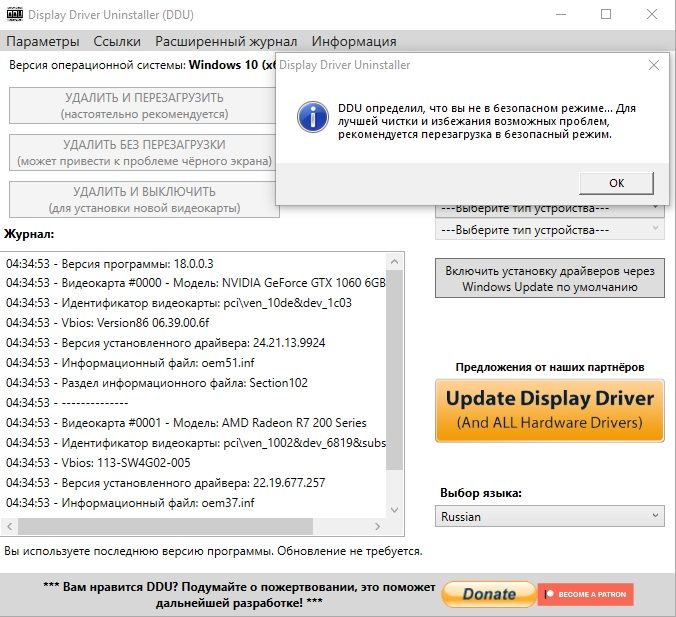The width and height of the screenshot is (676, 617).
Task: Open the Russian language dropdown
Action: tap(550, 517)
